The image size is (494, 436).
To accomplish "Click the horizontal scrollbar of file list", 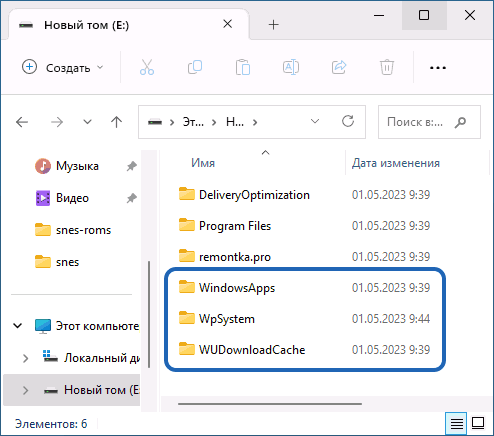I will tap(270, 404).
